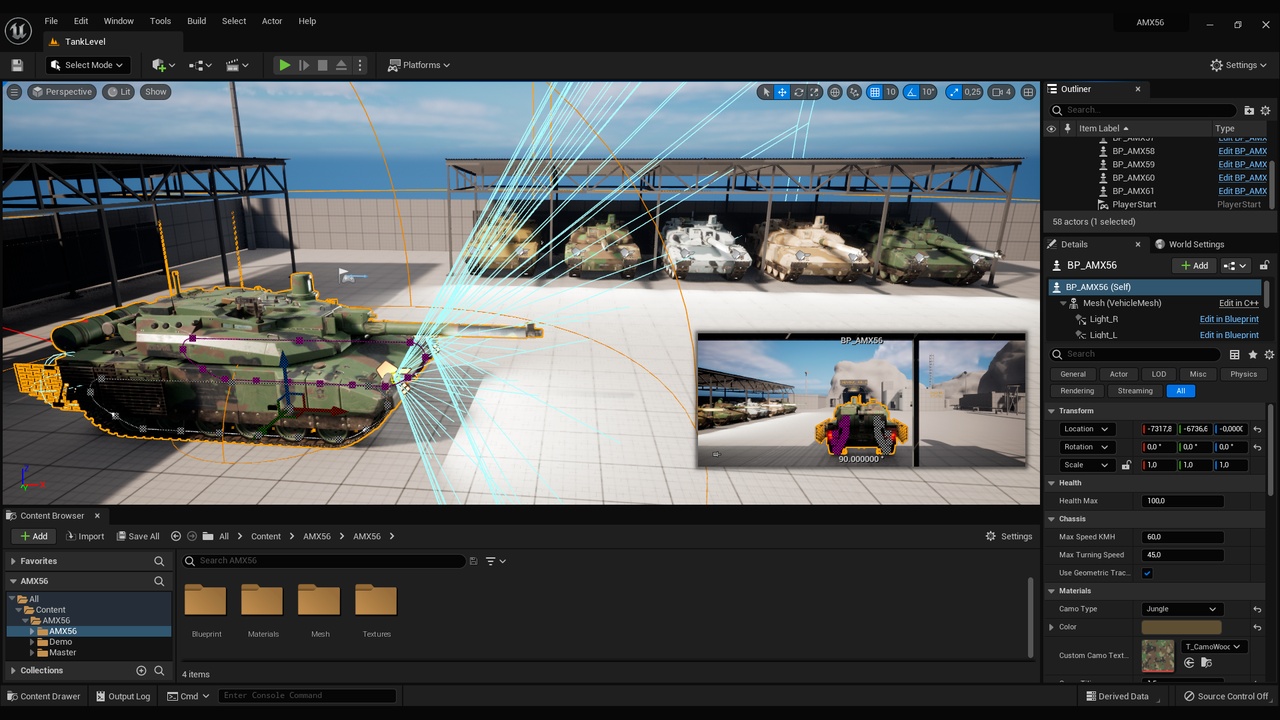The image size is (1280, 720).
Task: Change the rotation snap value of 10°
Action: tap(928, 92)
